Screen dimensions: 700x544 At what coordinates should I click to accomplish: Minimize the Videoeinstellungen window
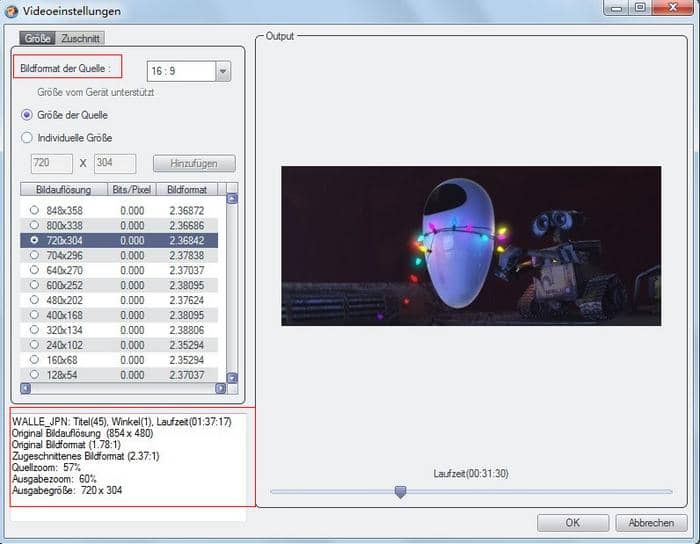(617, 8)
